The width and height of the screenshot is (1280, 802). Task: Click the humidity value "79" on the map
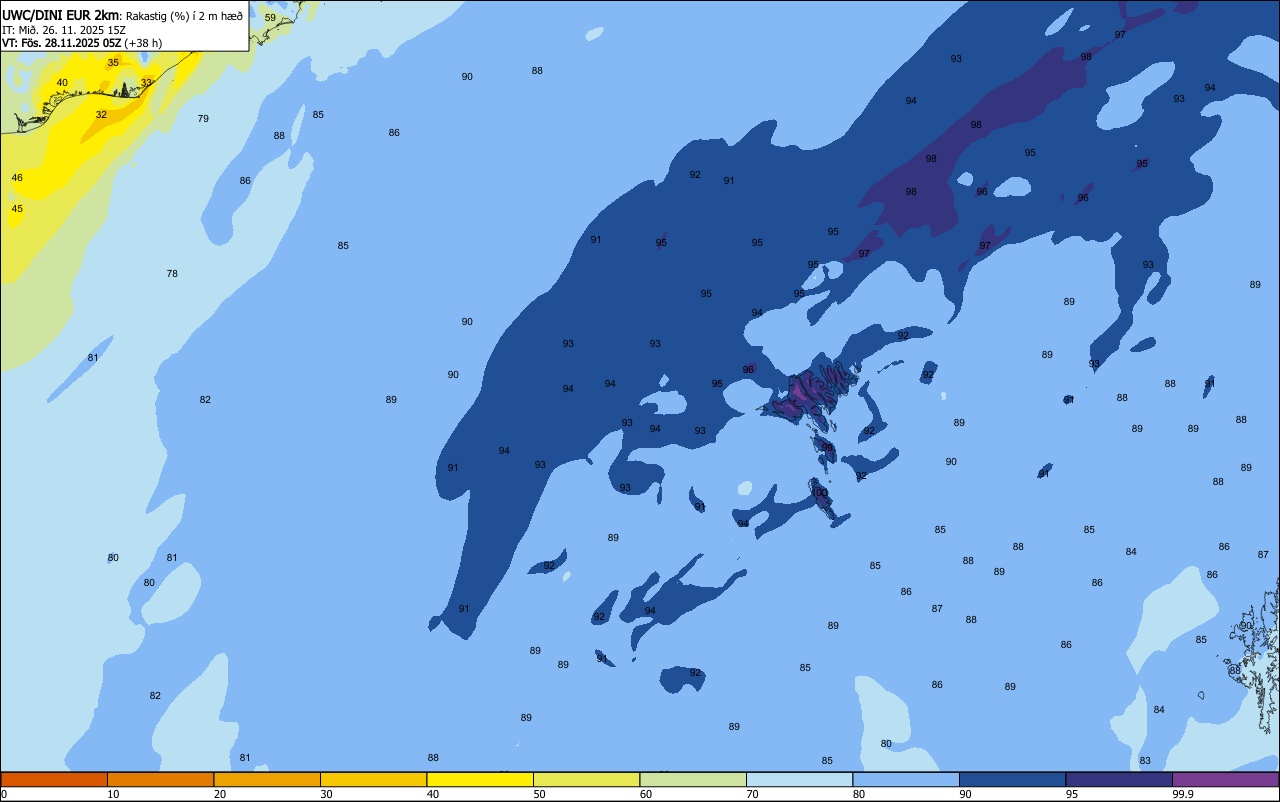[203, 119]
